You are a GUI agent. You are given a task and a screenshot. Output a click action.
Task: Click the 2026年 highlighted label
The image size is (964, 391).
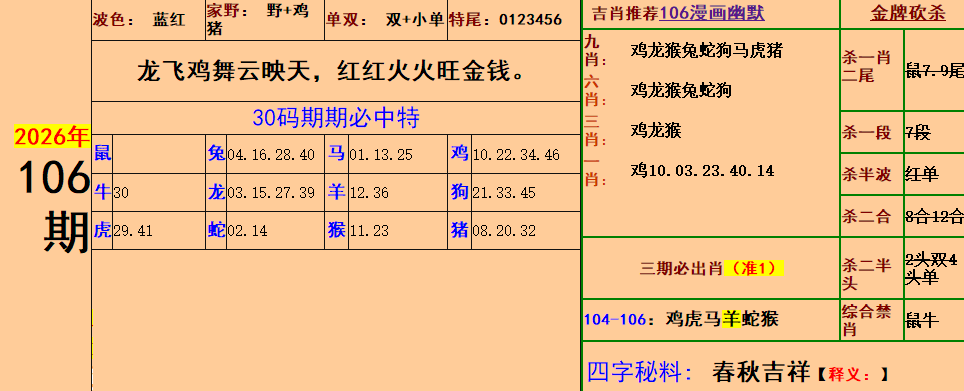coord(52,136)
